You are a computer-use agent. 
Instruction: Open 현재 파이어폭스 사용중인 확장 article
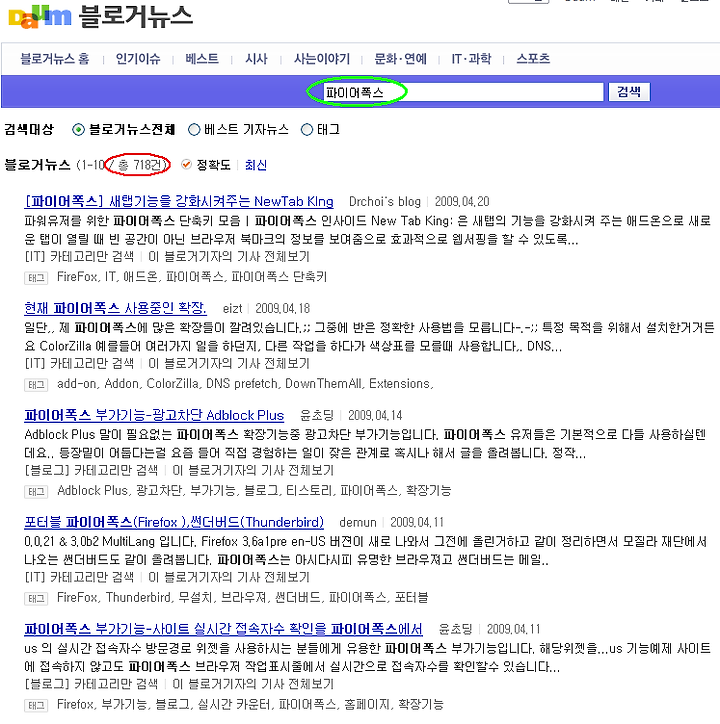click(115, 308)
